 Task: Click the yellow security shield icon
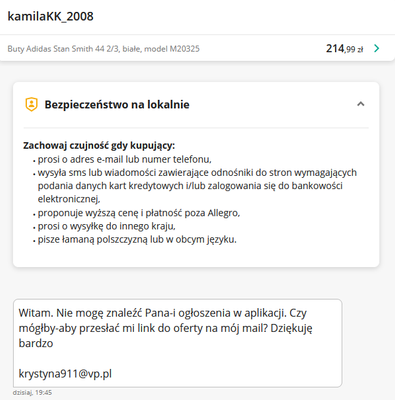click(x=31, y=104)
